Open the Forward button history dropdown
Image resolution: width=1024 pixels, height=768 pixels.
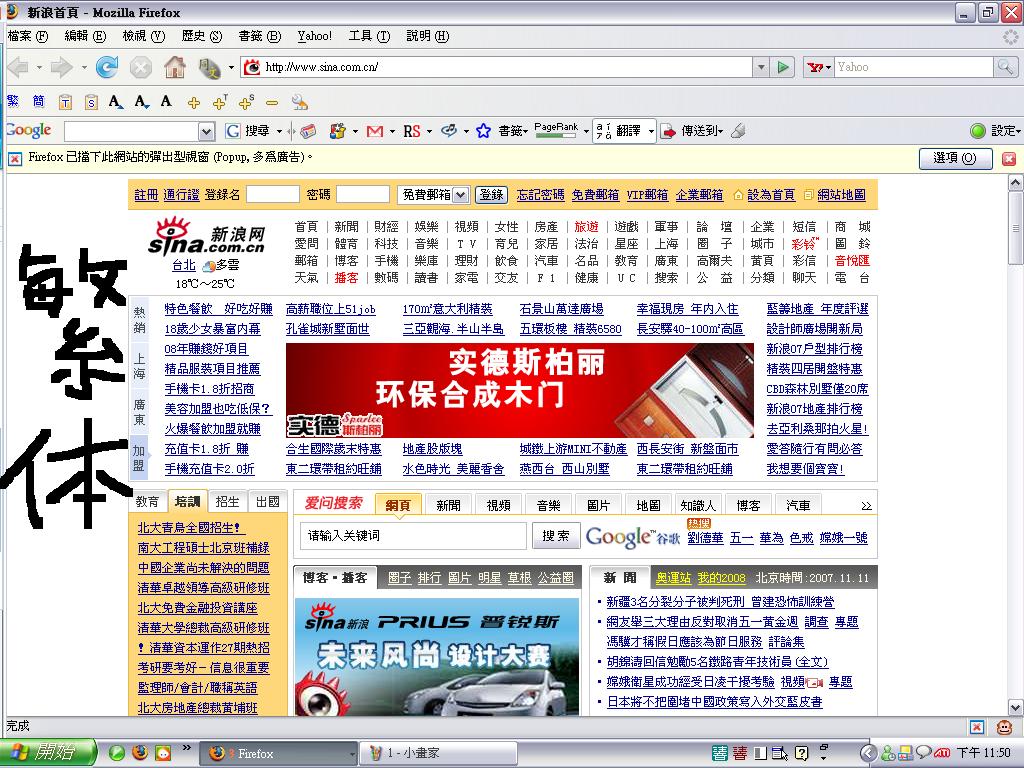(x=84, y=67)
